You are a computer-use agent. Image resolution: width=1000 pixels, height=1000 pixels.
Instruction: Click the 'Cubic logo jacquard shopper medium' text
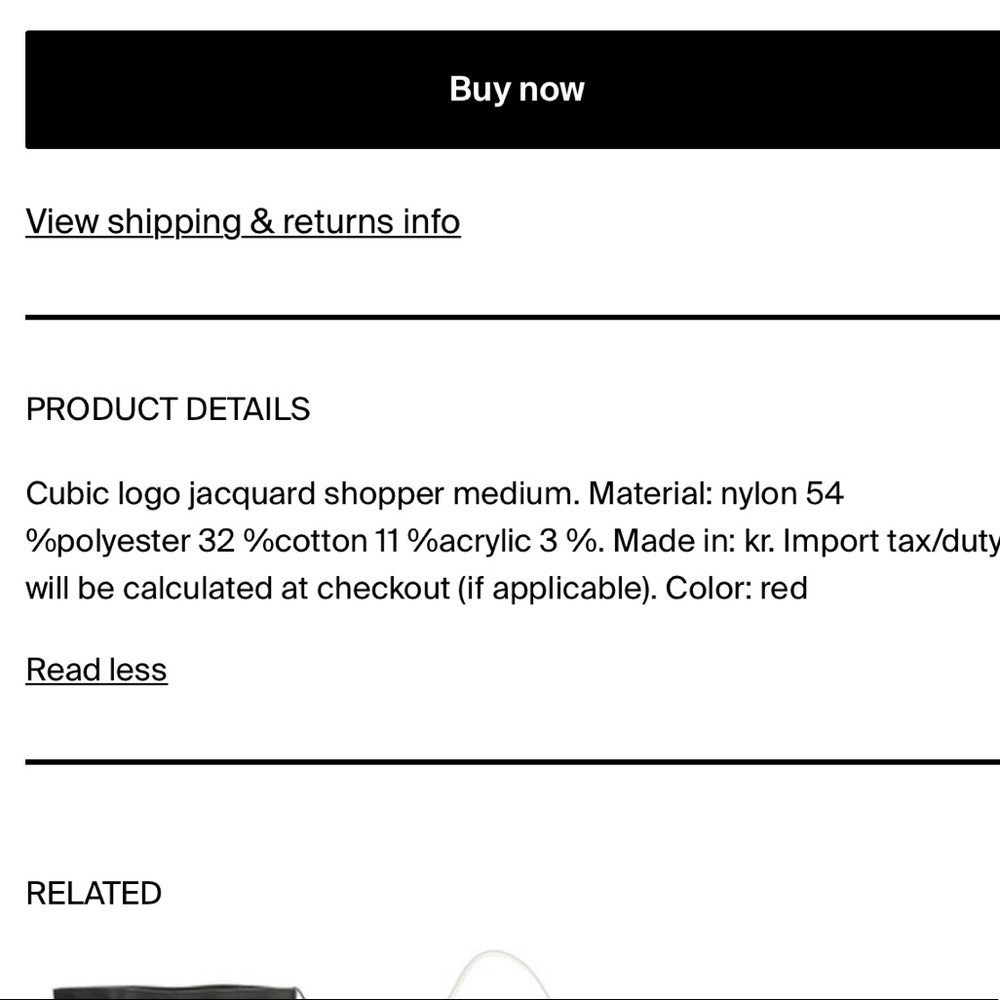pyautogui.click(x=301, y=493)
